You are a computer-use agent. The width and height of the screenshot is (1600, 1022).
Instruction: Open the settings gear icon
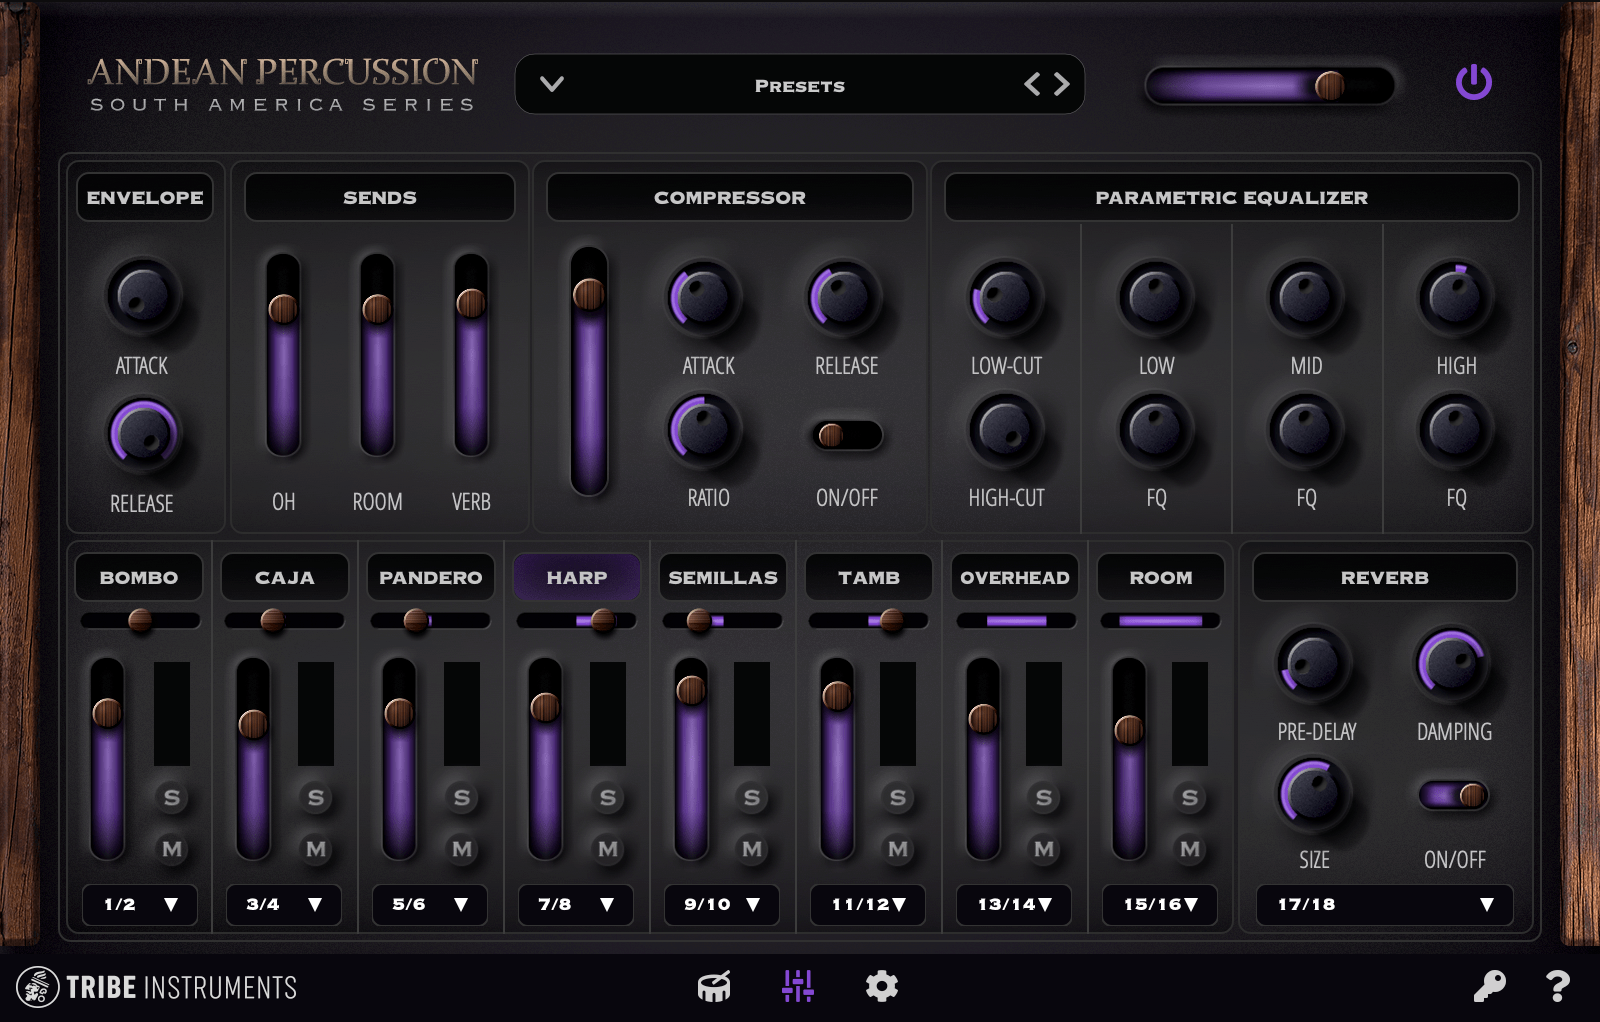(881, 987)
